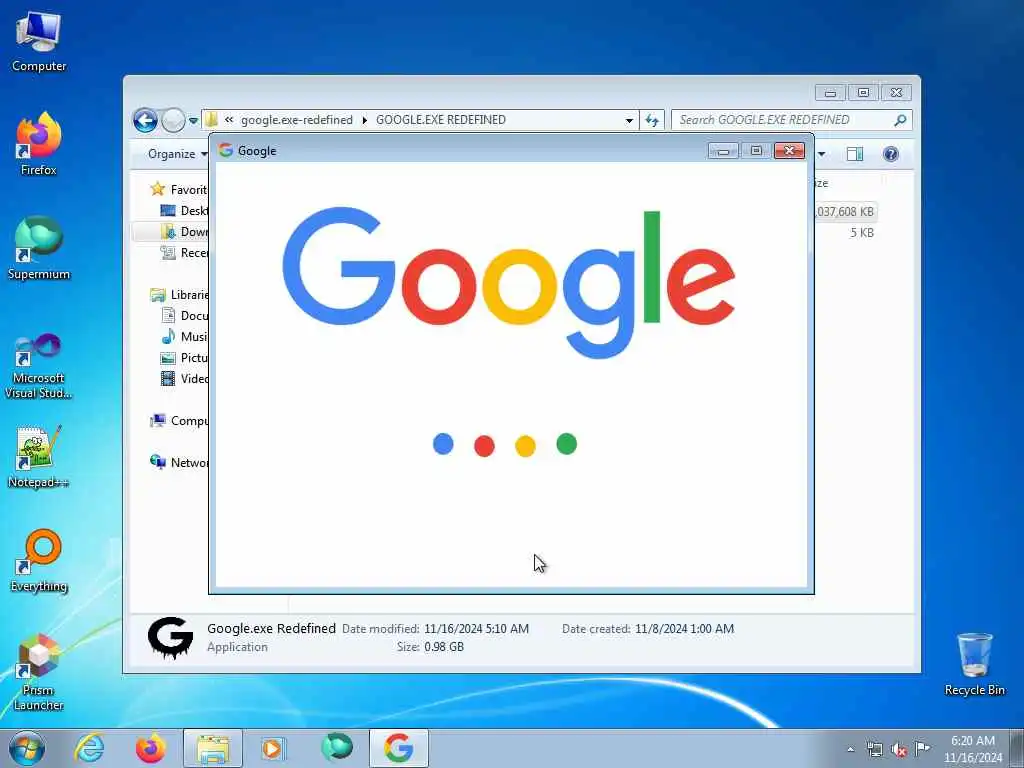The height and width of the screenshot is (768, 1024).
Task: Select Computer in the navigation pane
Action: 178,421
